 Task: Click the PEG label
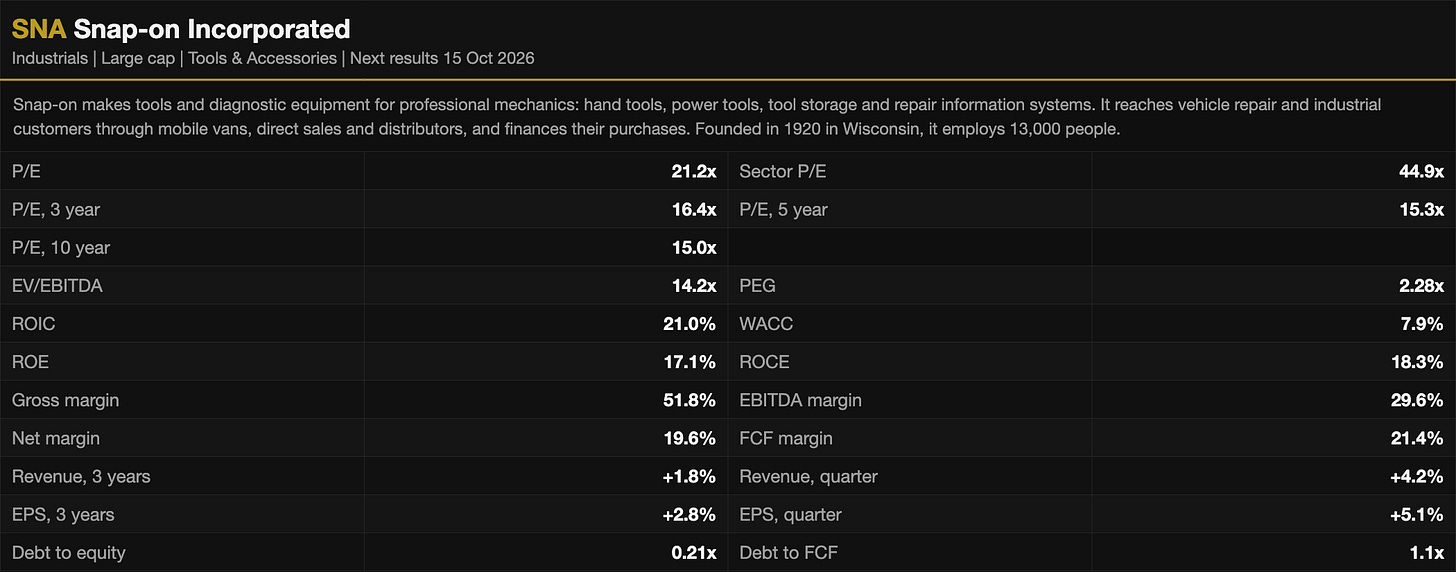(x=757, y=286)
